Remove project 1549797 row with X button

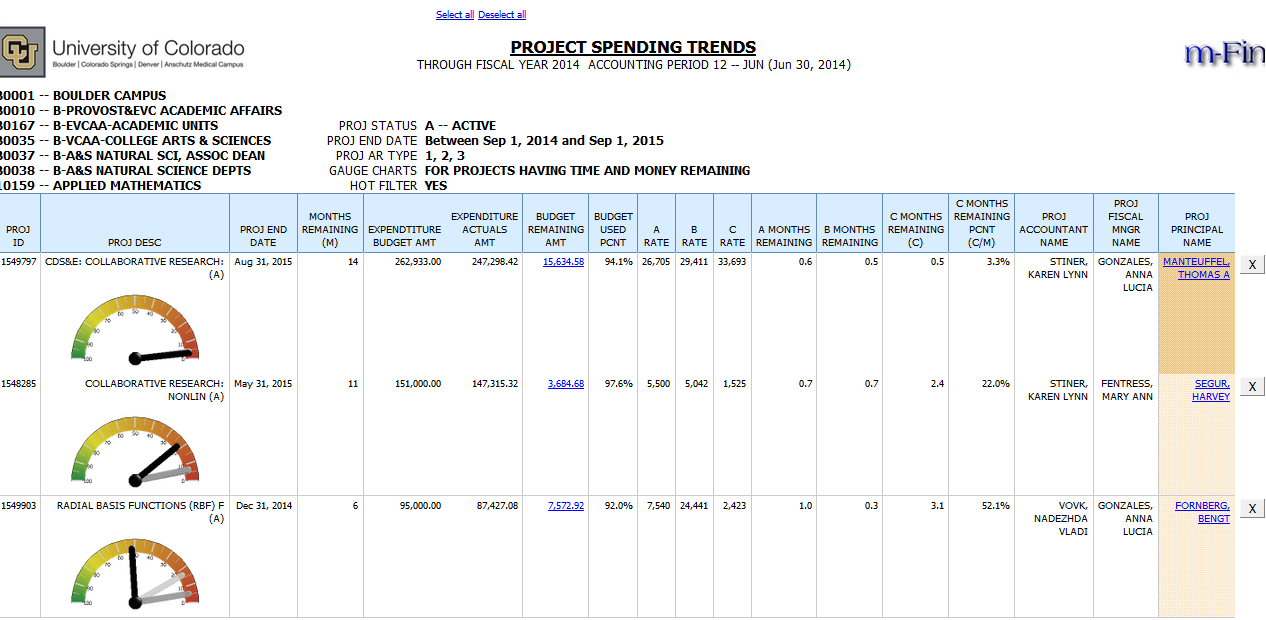1251,264
